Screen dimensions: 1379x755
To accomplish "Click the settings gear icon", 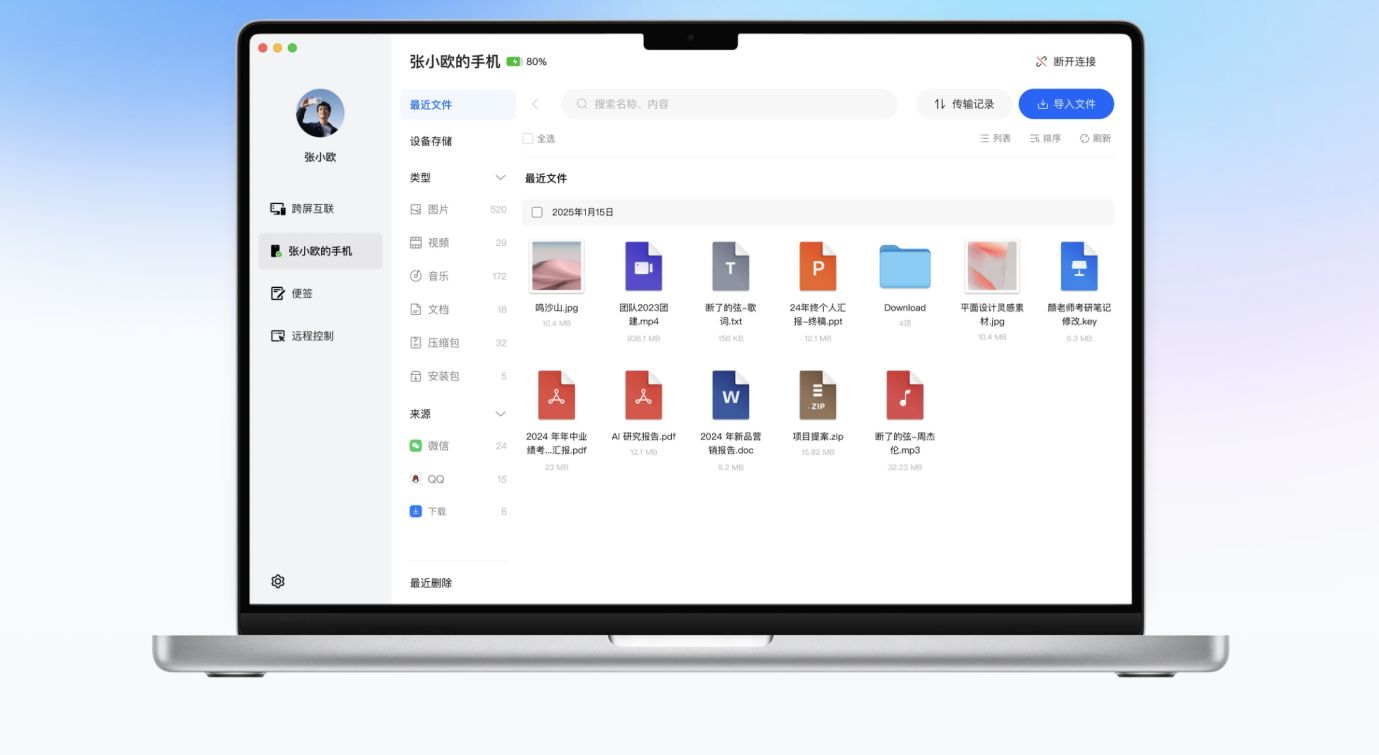I will (x=278, y=581).
